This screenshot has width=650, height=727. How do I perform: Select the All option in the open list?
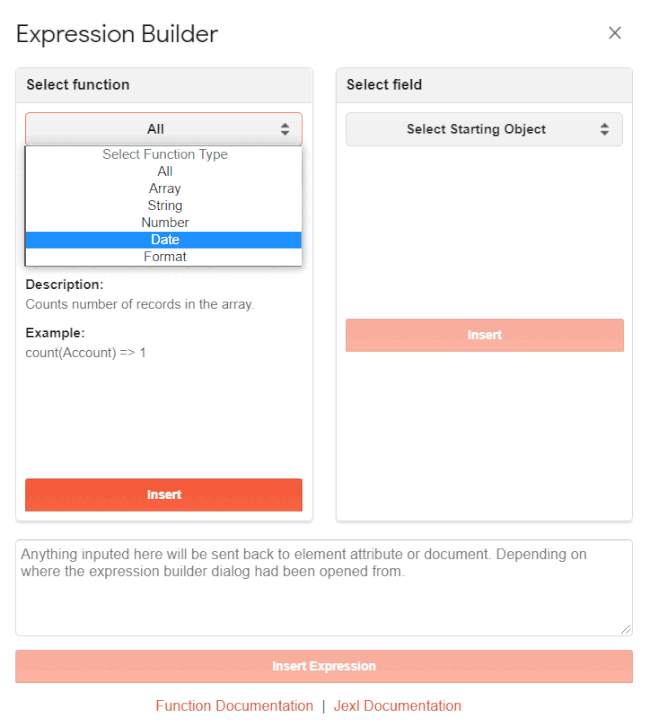click(164, 171)
